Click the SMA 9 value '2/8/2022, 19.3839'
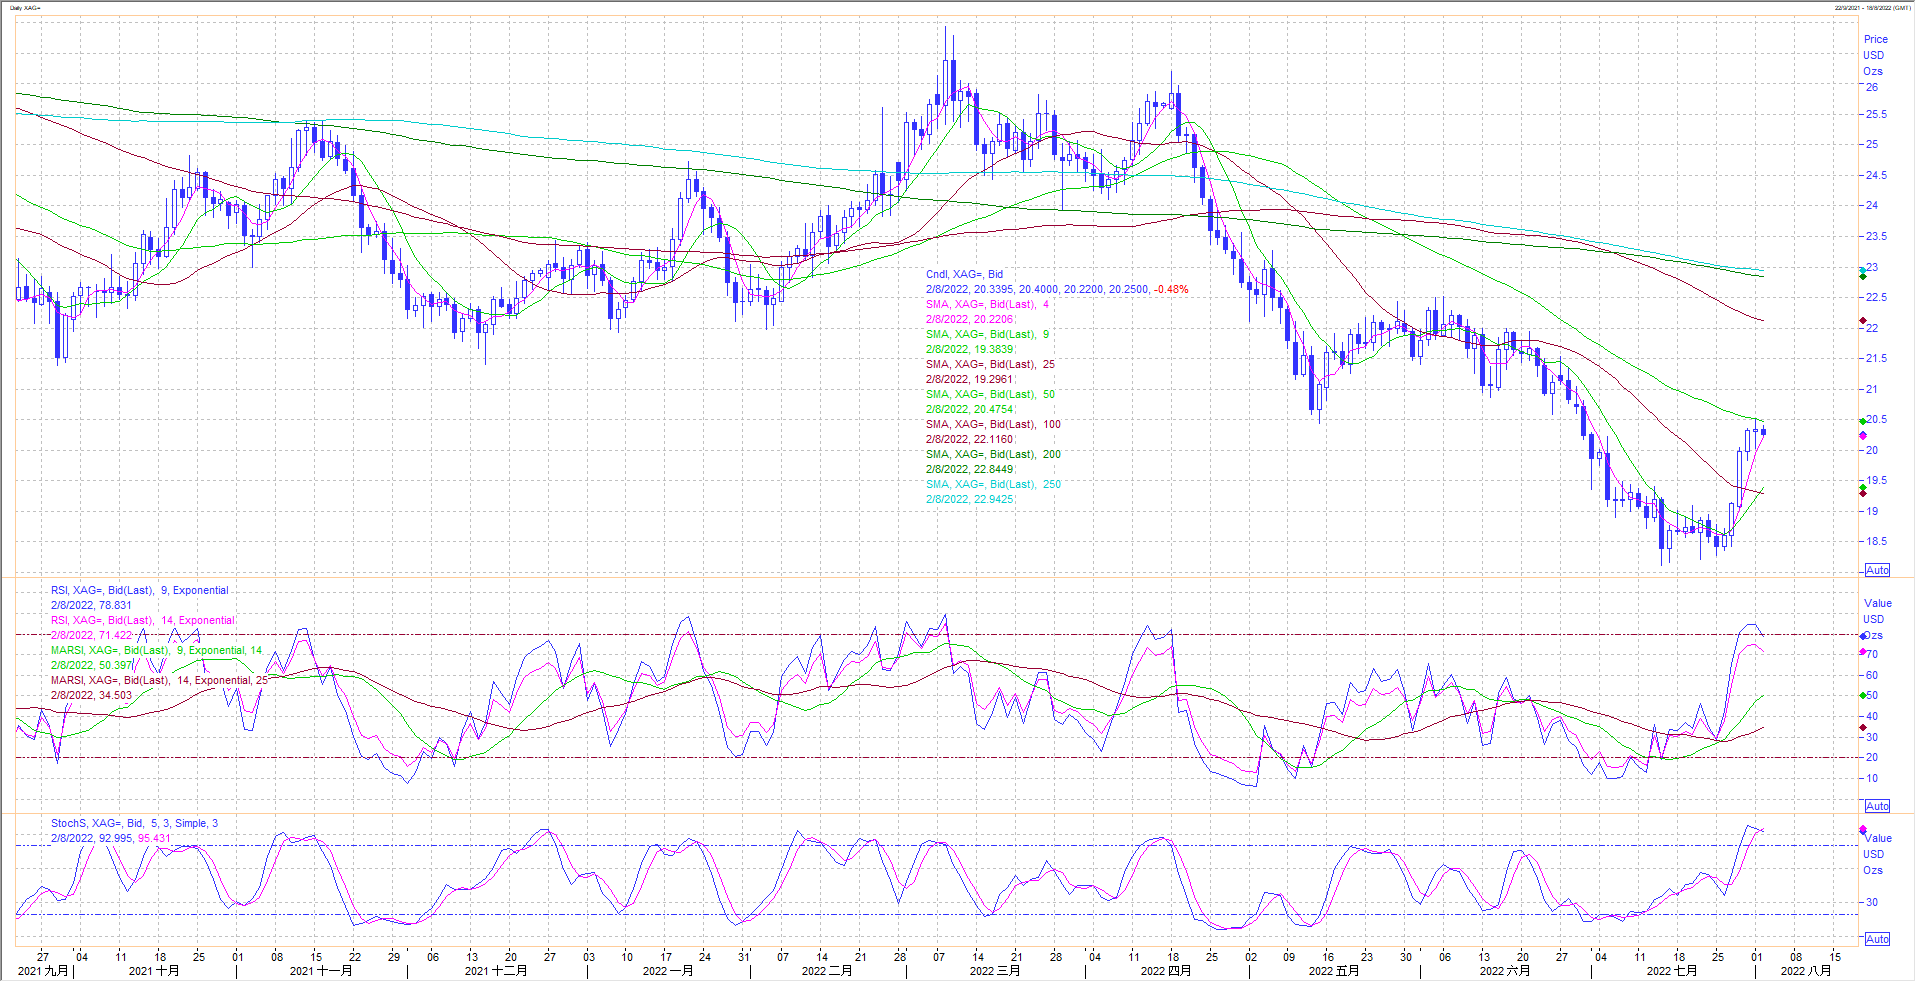This screenshot has height=982, width=1916. 969,349
